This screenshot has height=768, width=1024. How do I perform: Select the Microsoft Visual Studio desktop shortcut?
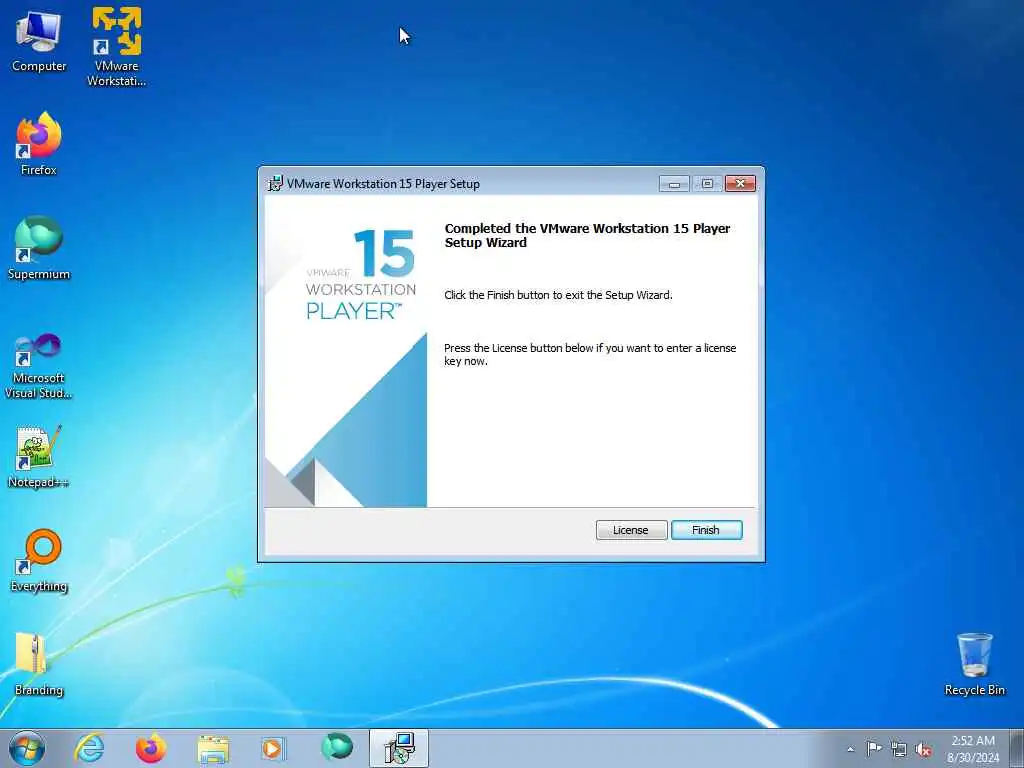pos(39,366)
